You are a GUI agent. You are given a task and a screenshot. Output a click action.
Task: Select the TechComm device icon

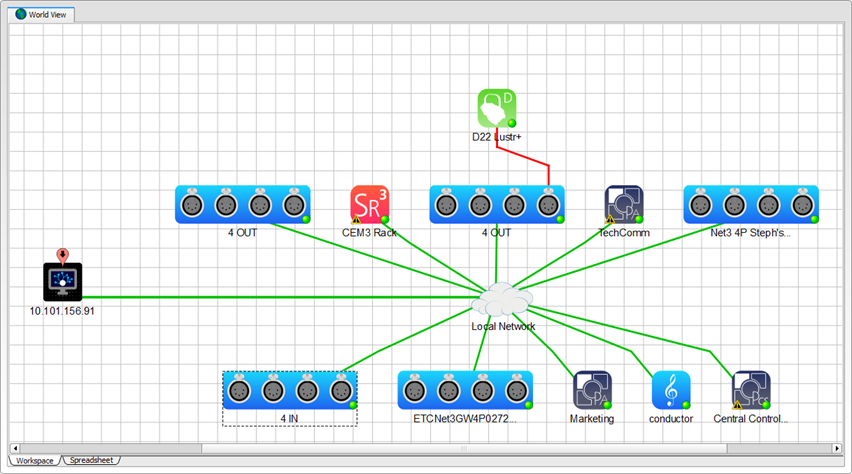point(623,204)
